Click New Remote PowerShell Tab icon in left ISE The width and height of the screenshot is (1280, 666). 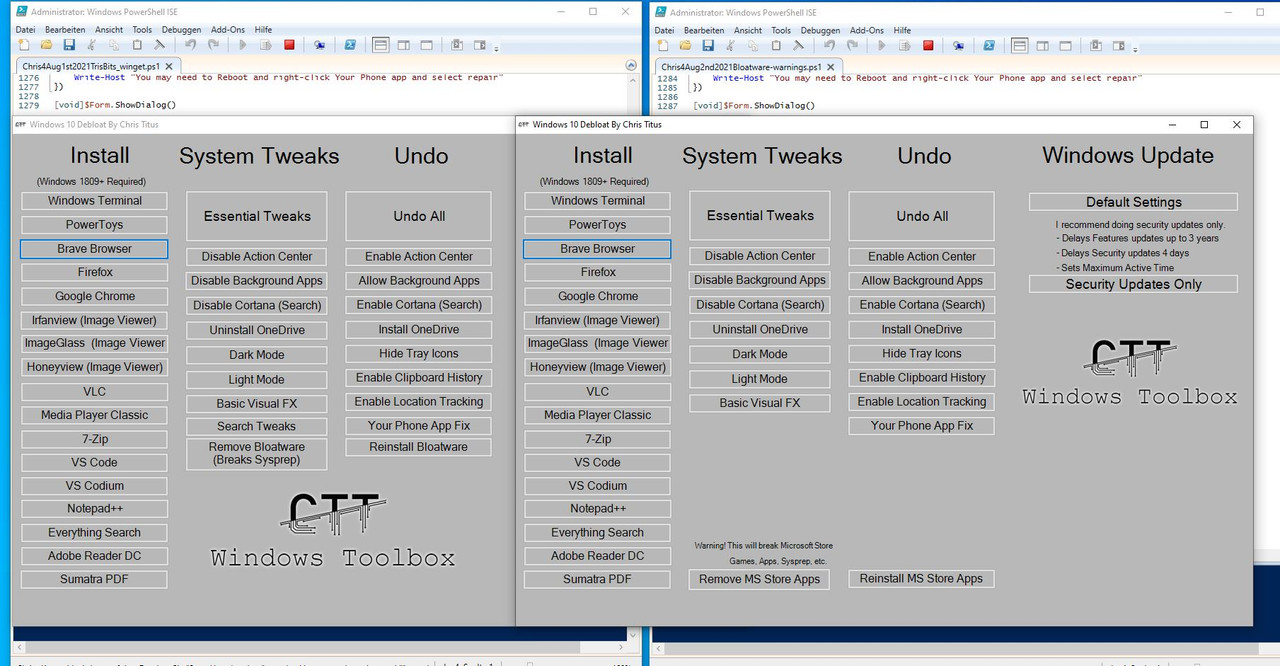point(319,45)
